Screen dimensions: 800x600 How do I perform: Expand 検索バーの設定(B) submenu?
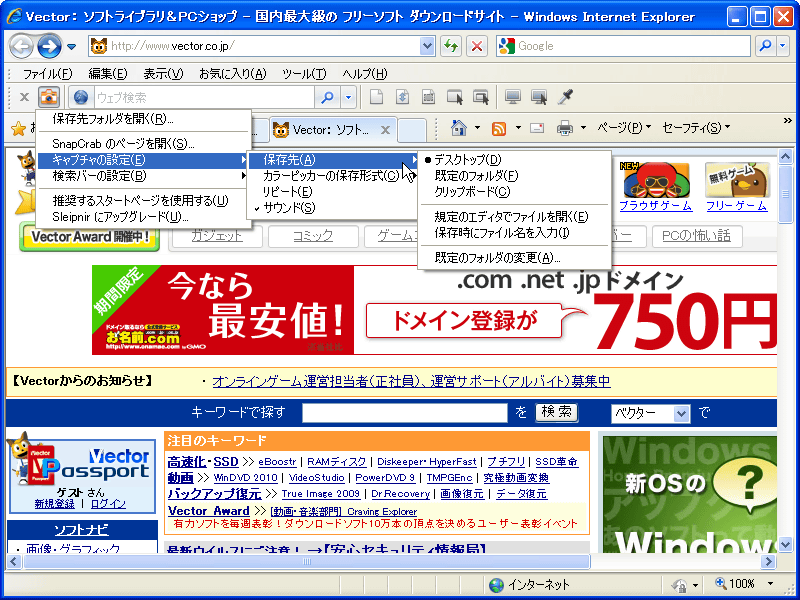143,176
